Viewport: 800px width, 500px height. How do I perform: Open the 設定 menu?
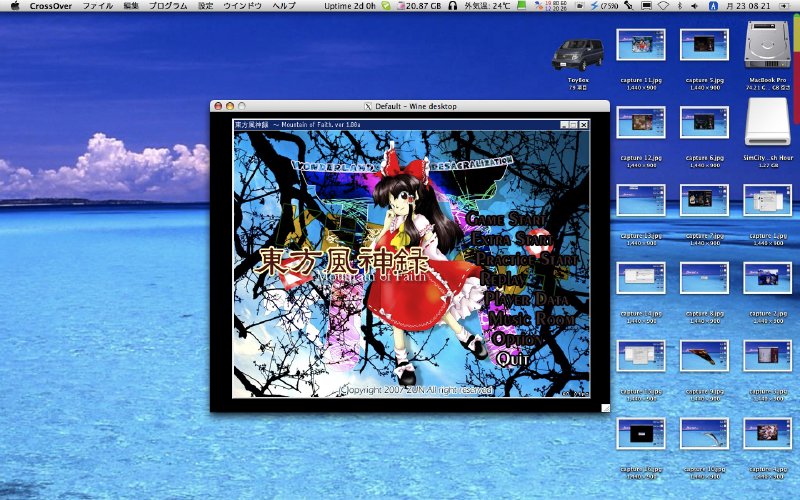205,6
